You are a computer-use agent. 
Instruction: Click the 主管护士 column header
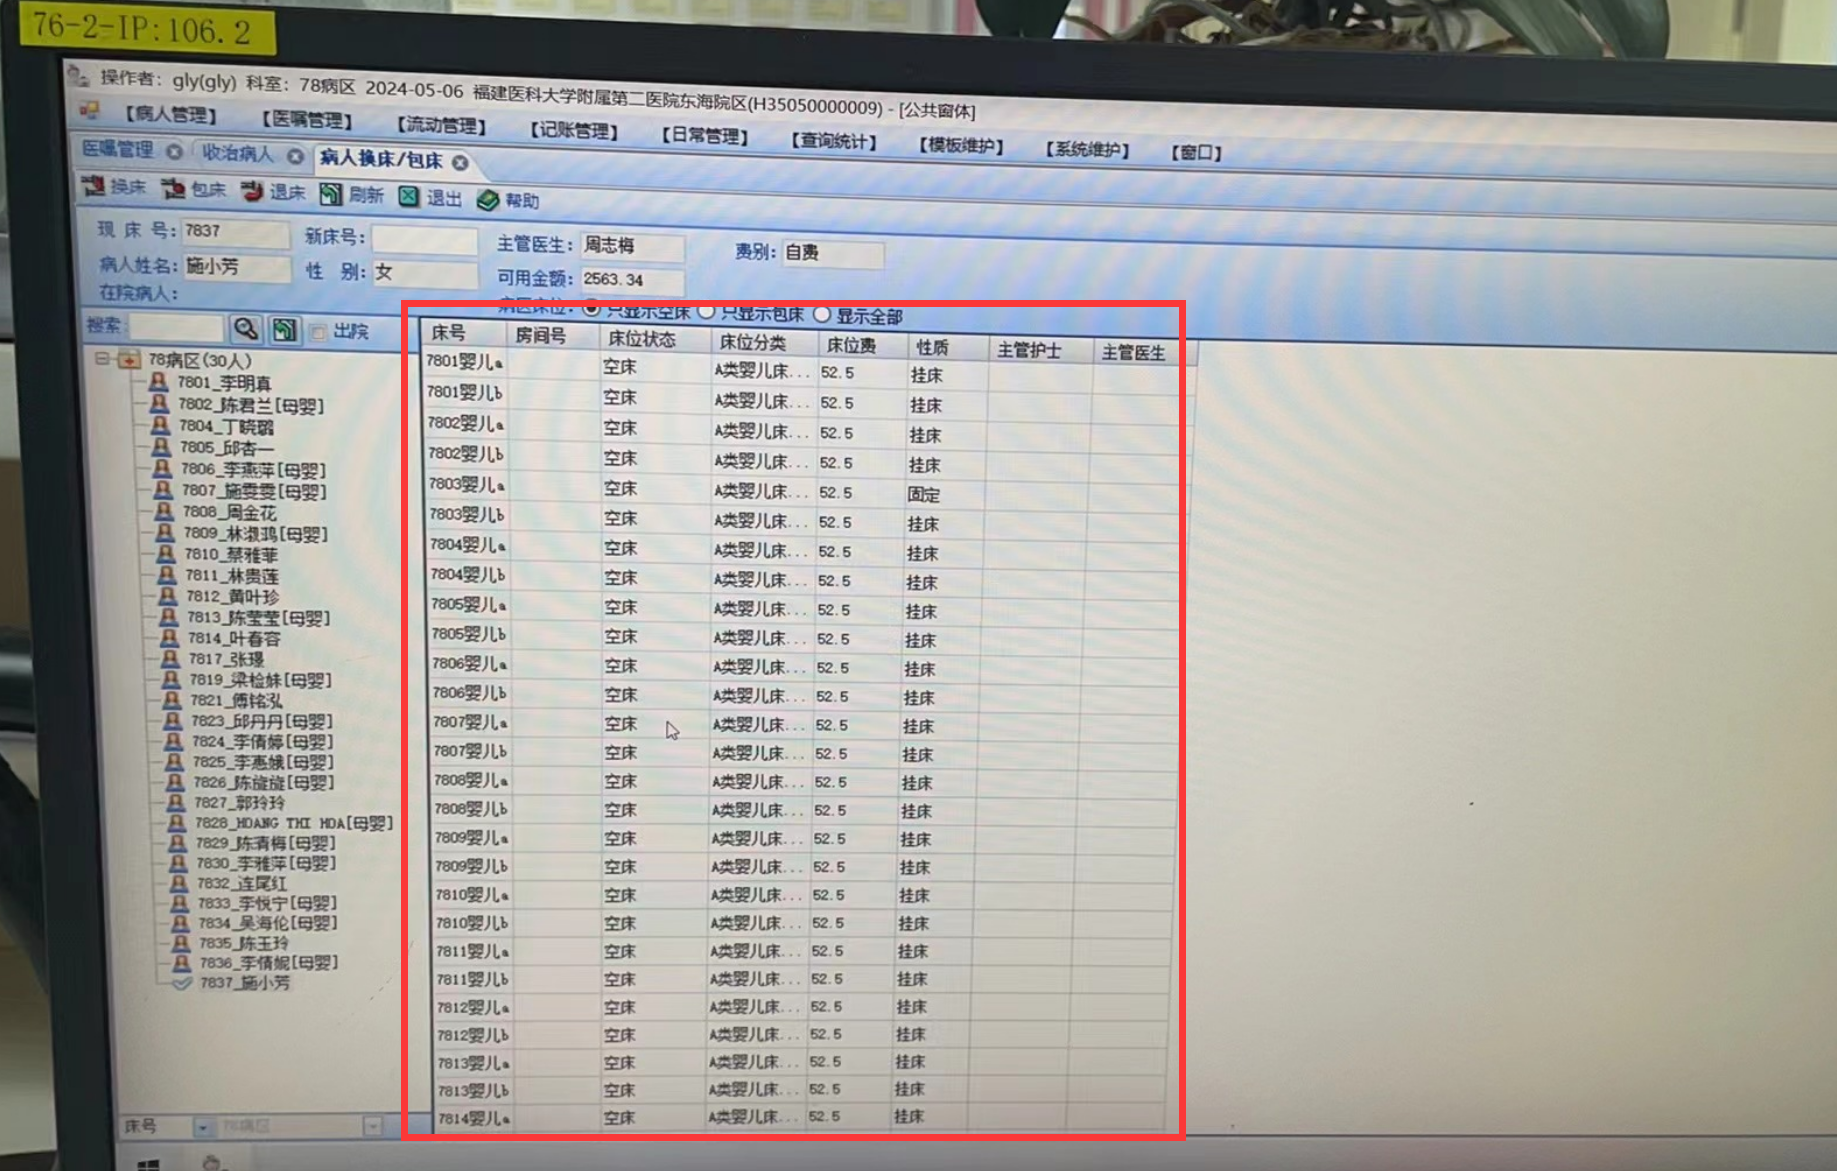coord(1041,351)
